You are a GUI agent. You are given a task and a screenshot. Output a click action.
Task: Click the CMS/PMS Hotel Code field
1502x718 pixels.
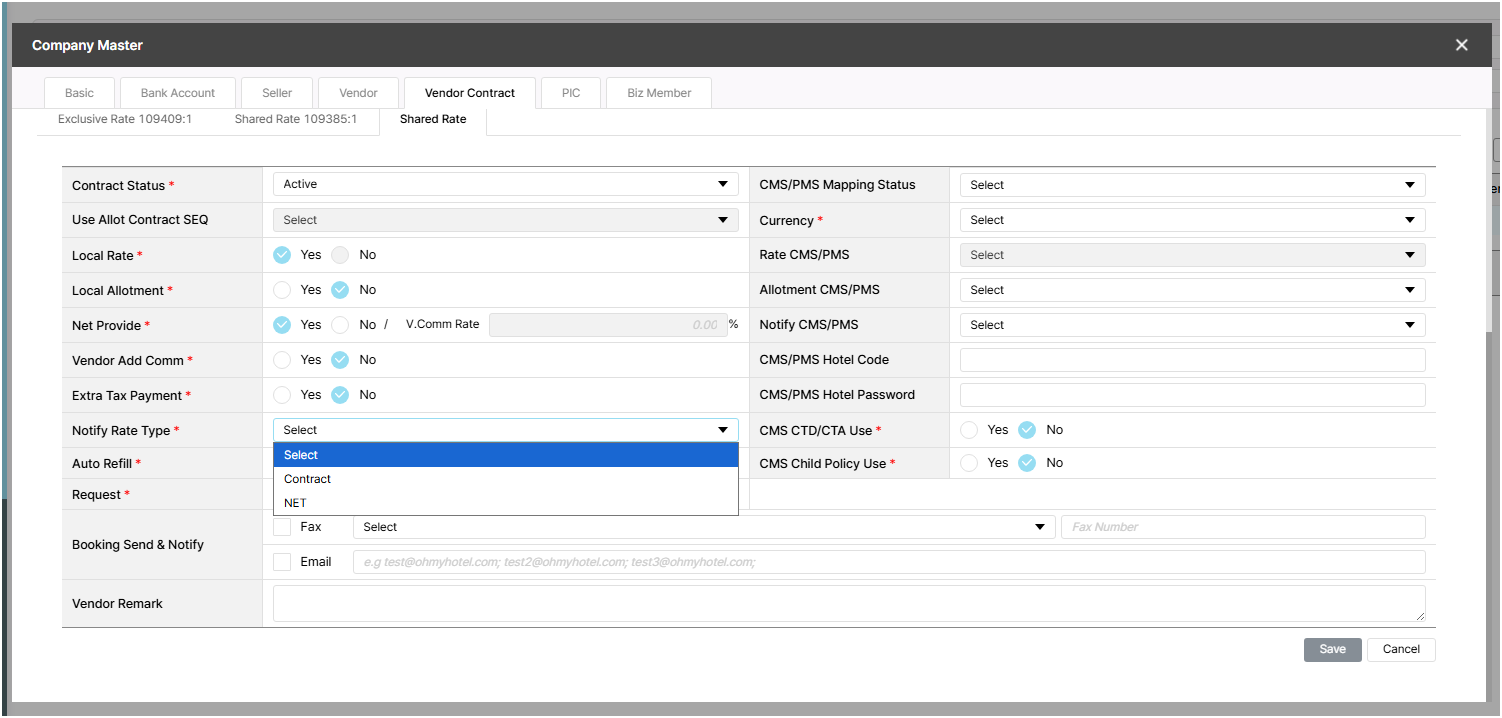1192,360
